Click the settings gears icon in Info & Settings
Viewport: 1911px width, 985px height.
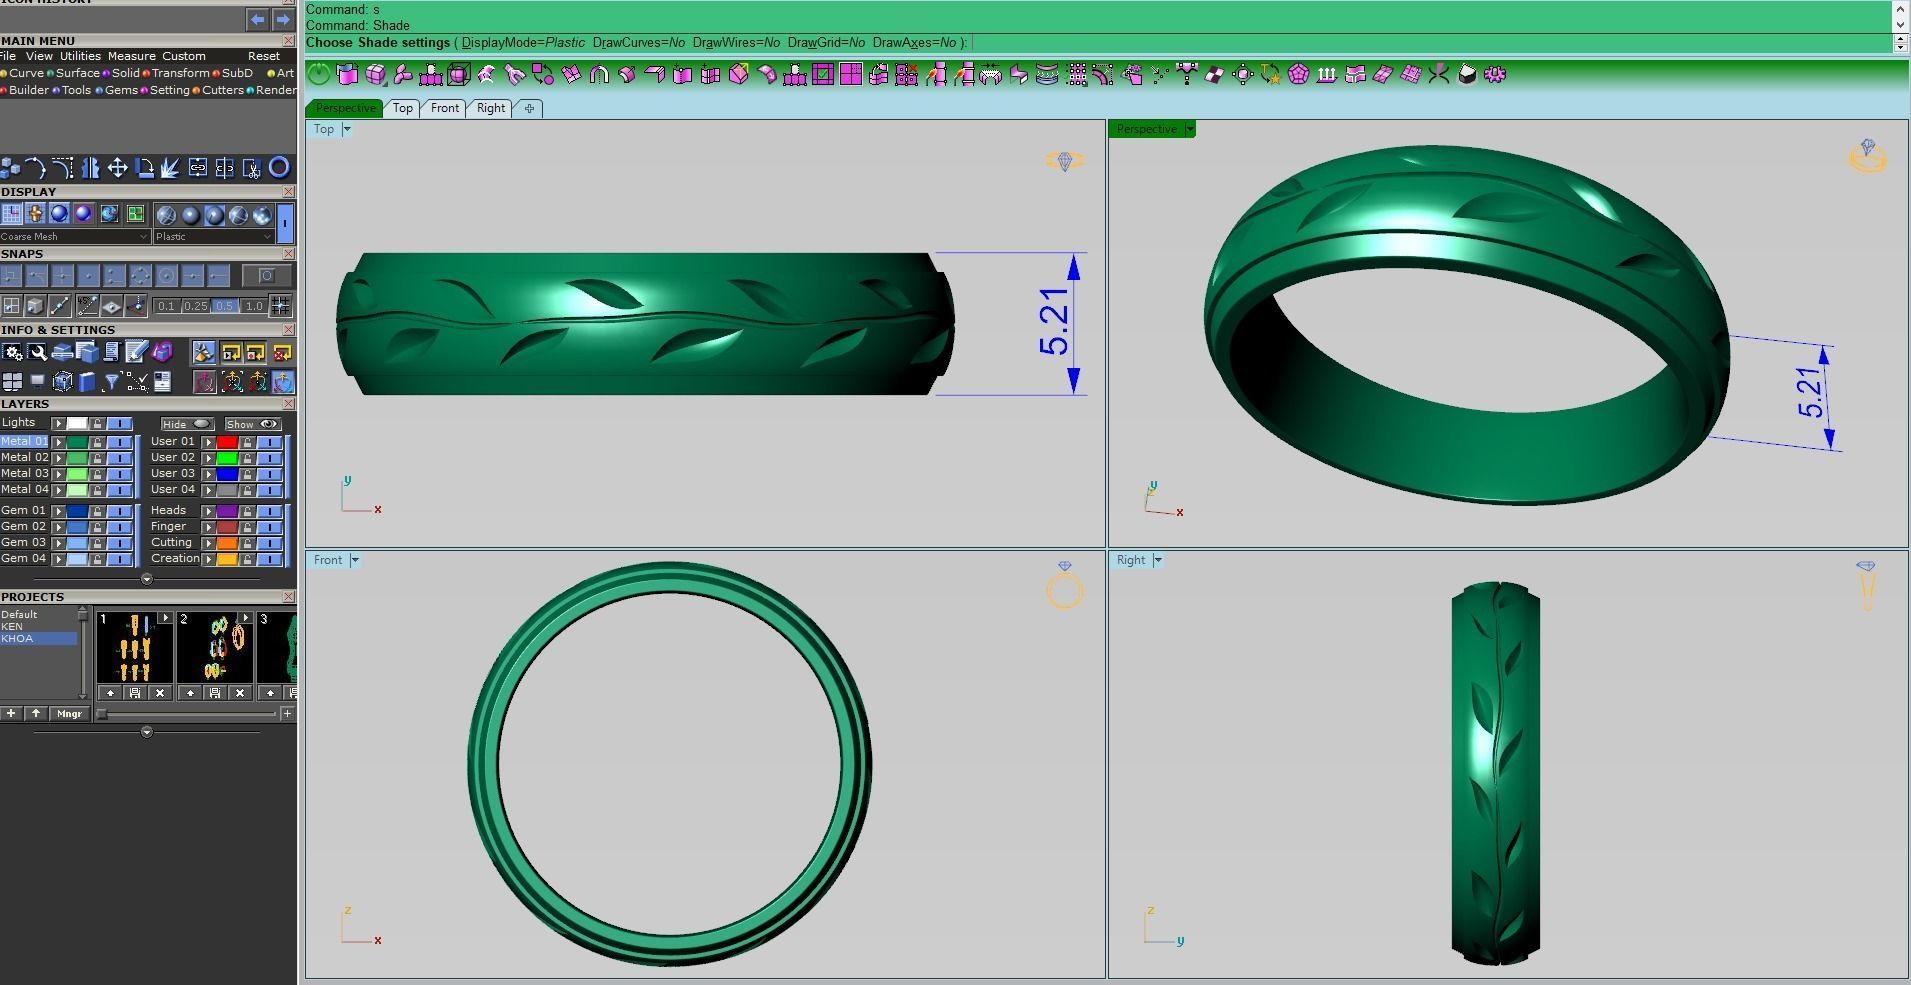tap(13, 352)
